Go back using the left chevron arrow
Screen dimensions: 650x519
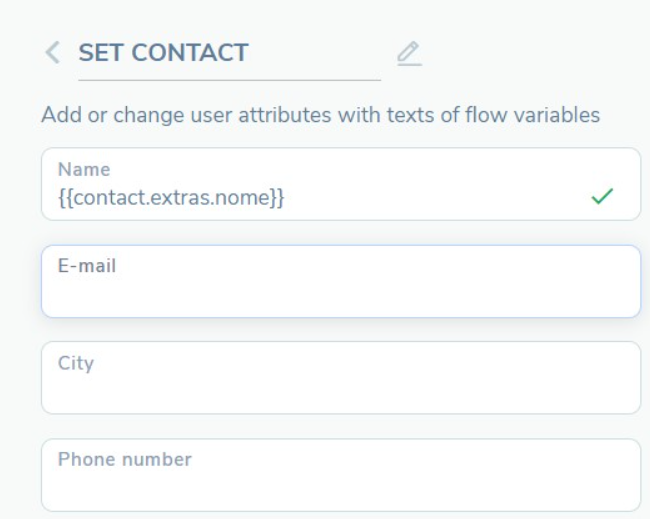pyautogui.click(x=52, y=53)
